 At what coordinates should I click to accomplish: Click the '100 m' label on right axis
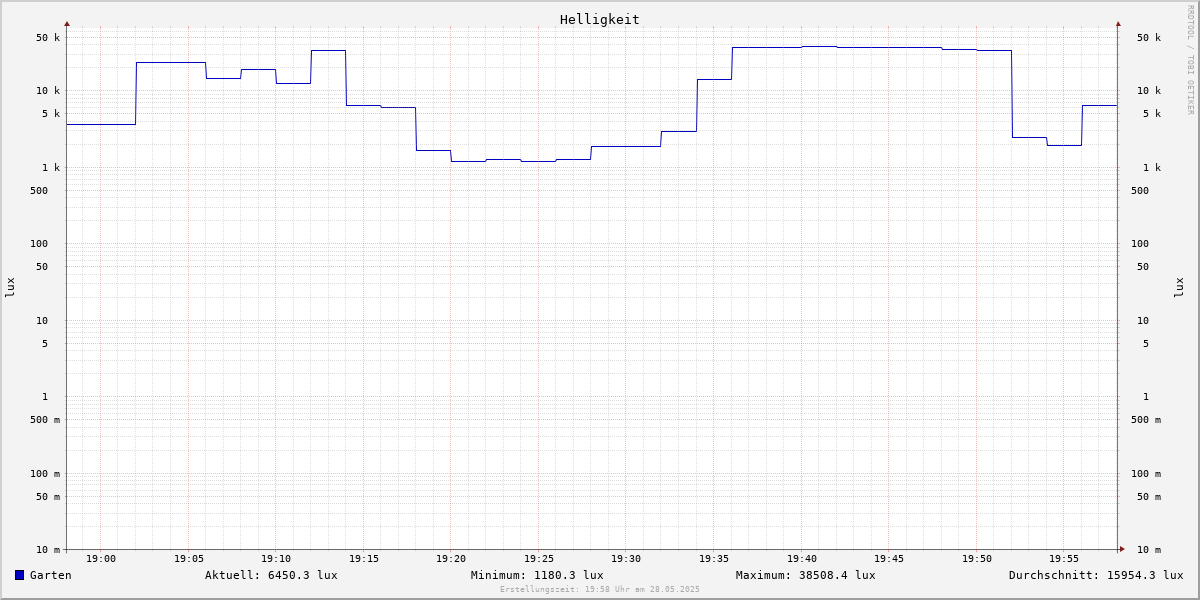[x=1146, y=474]
